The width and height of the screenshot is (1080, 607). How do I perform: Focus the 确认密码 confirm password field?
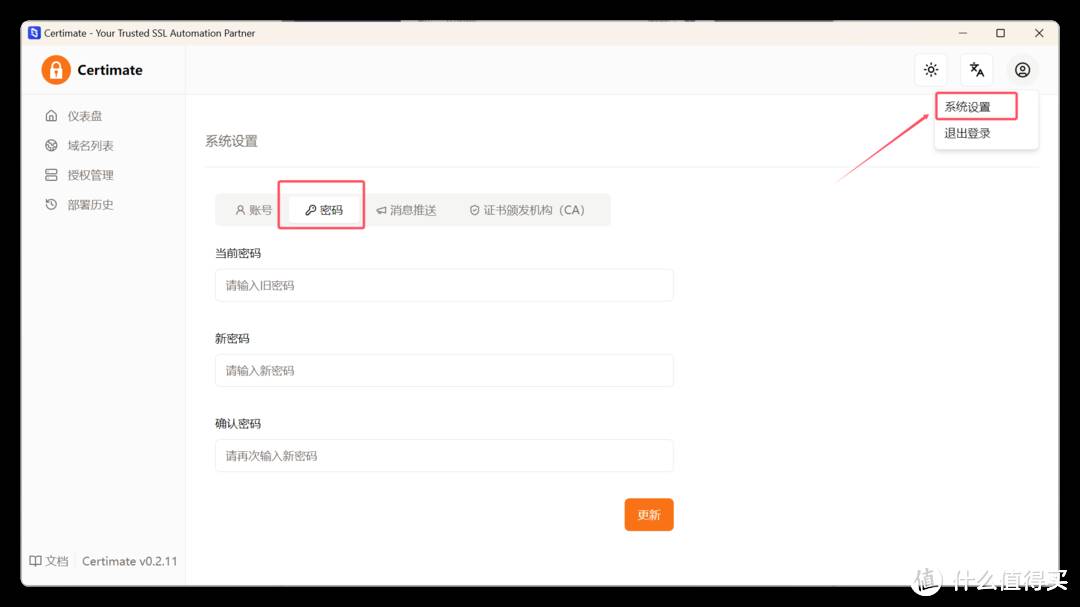click(444, 455)
